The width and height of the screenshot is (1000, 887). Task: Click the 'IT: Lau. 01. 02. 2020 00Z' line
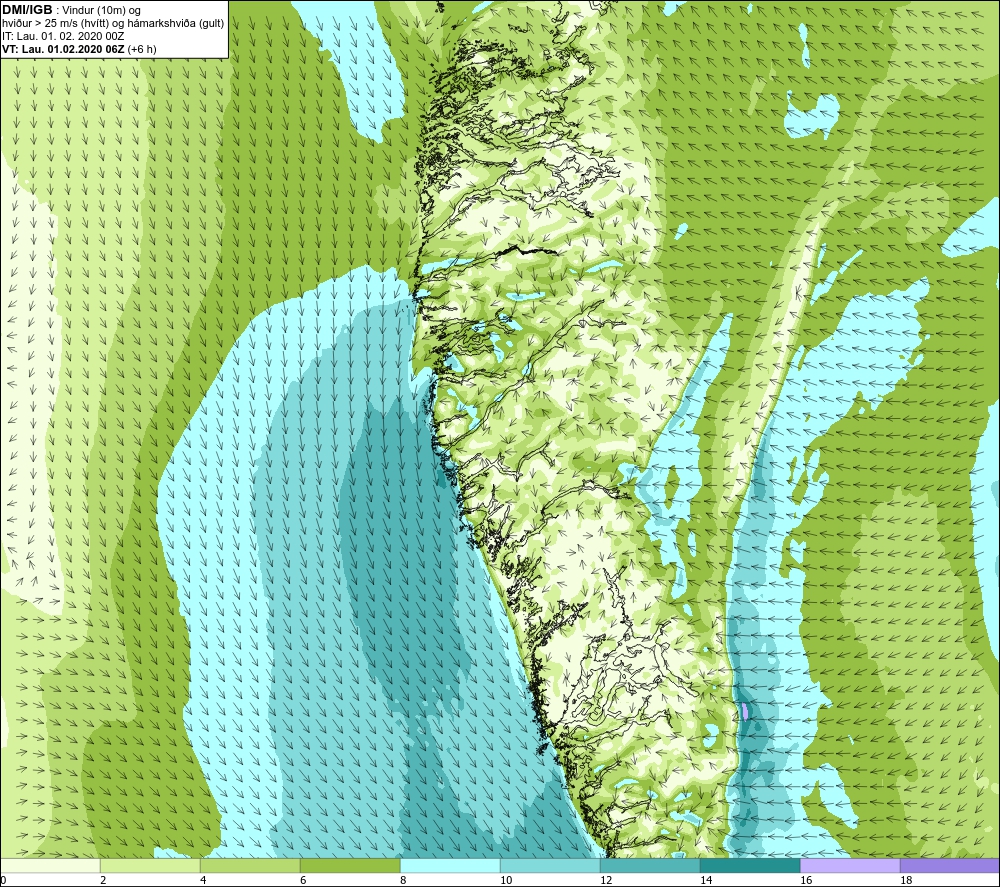(63, 36)
